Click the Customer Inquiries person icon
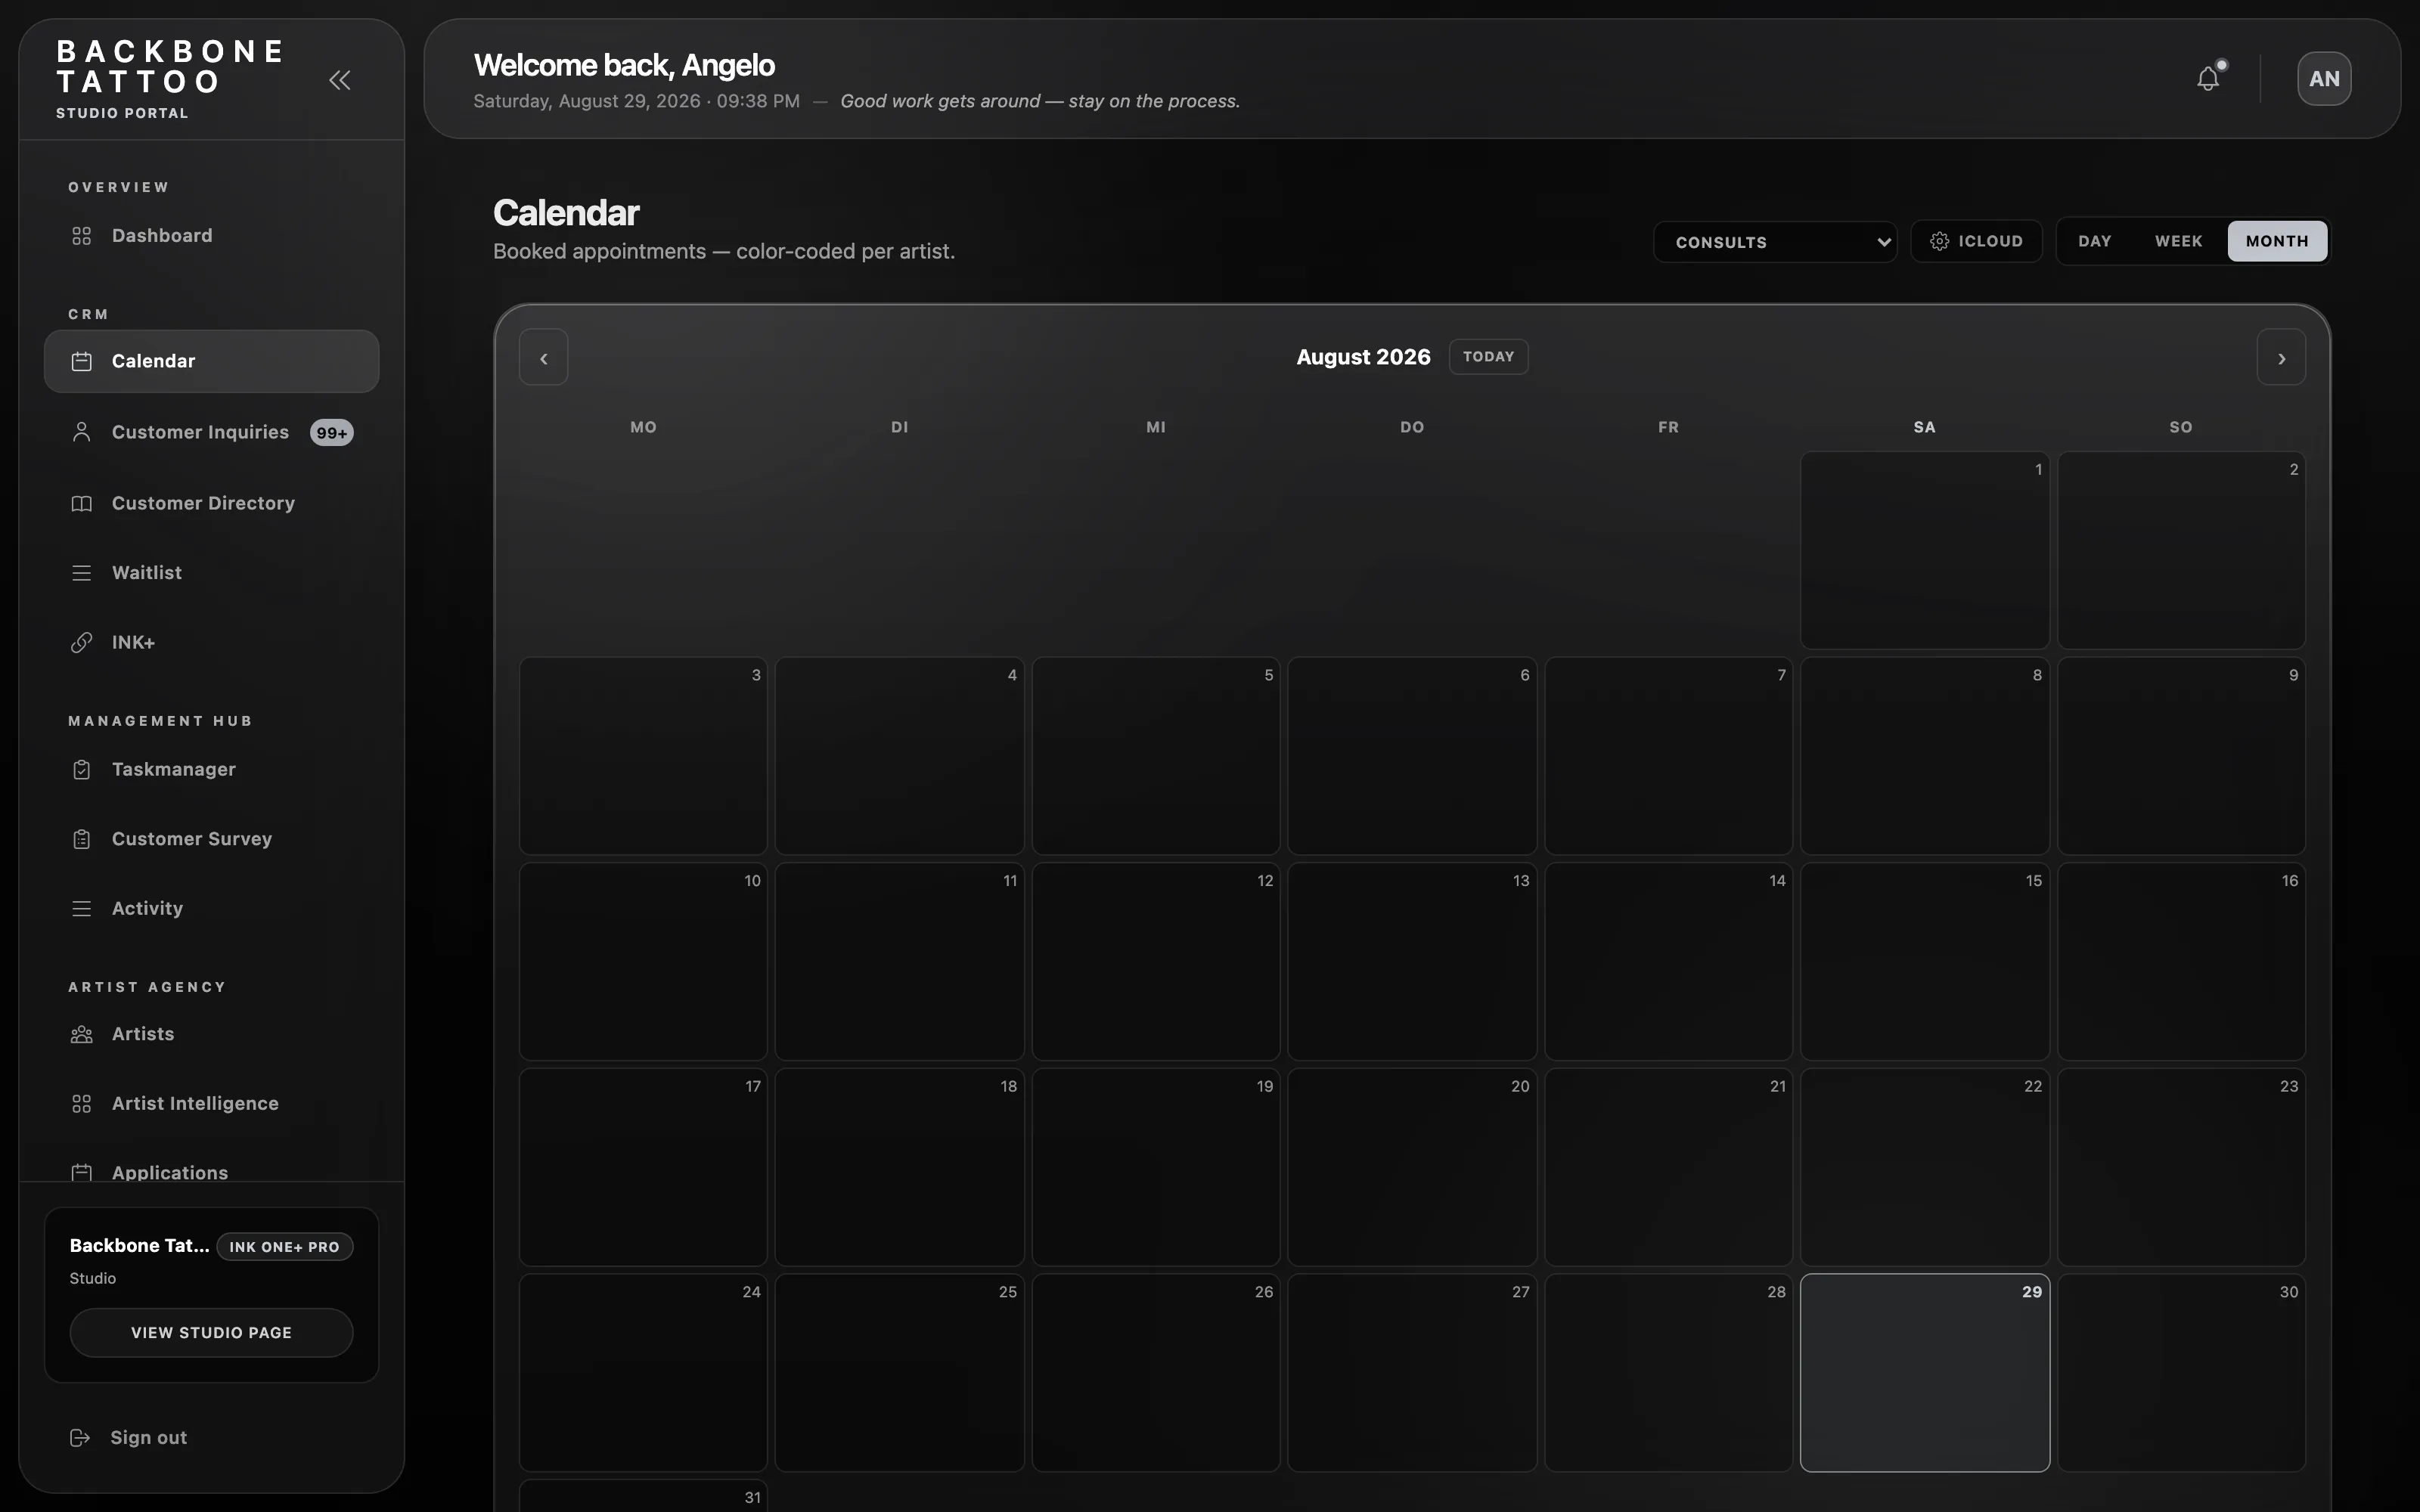This screenshot has height=1512, width=2420. tap(82, 432)
